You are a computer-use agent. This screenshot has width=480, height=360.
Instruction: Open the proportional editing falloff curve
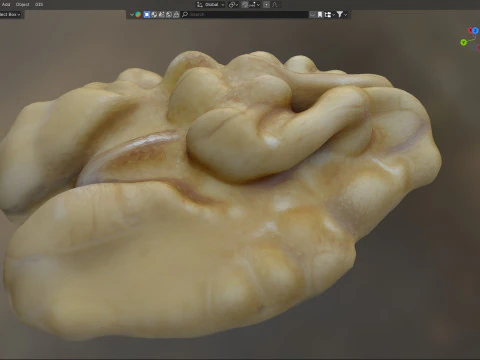[275, 5]
